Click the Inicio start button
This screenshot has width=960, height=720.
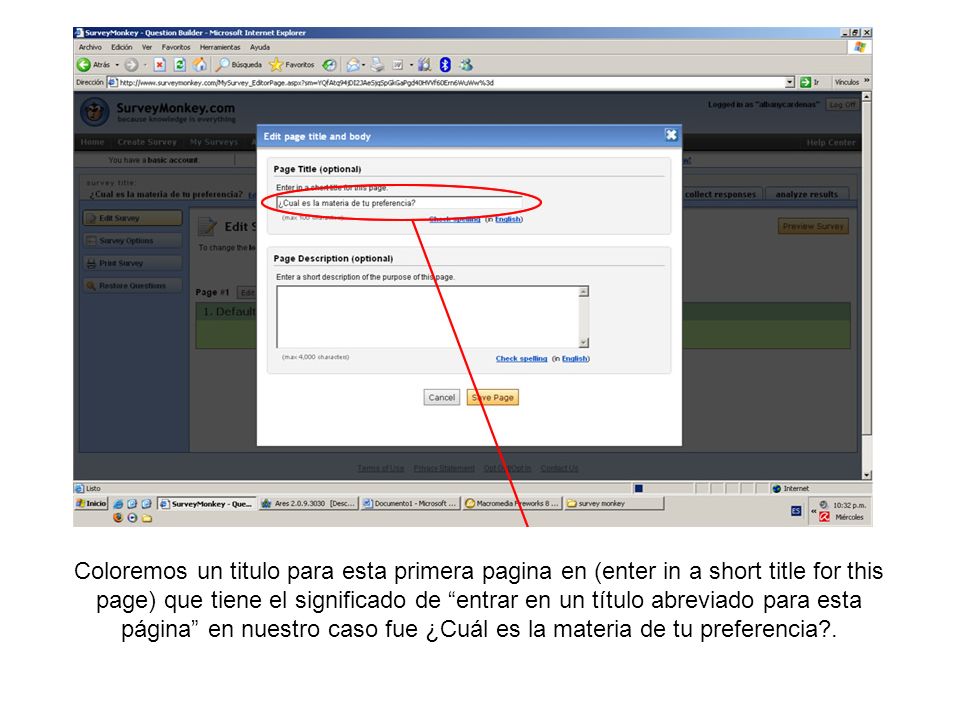click(91, 503)
